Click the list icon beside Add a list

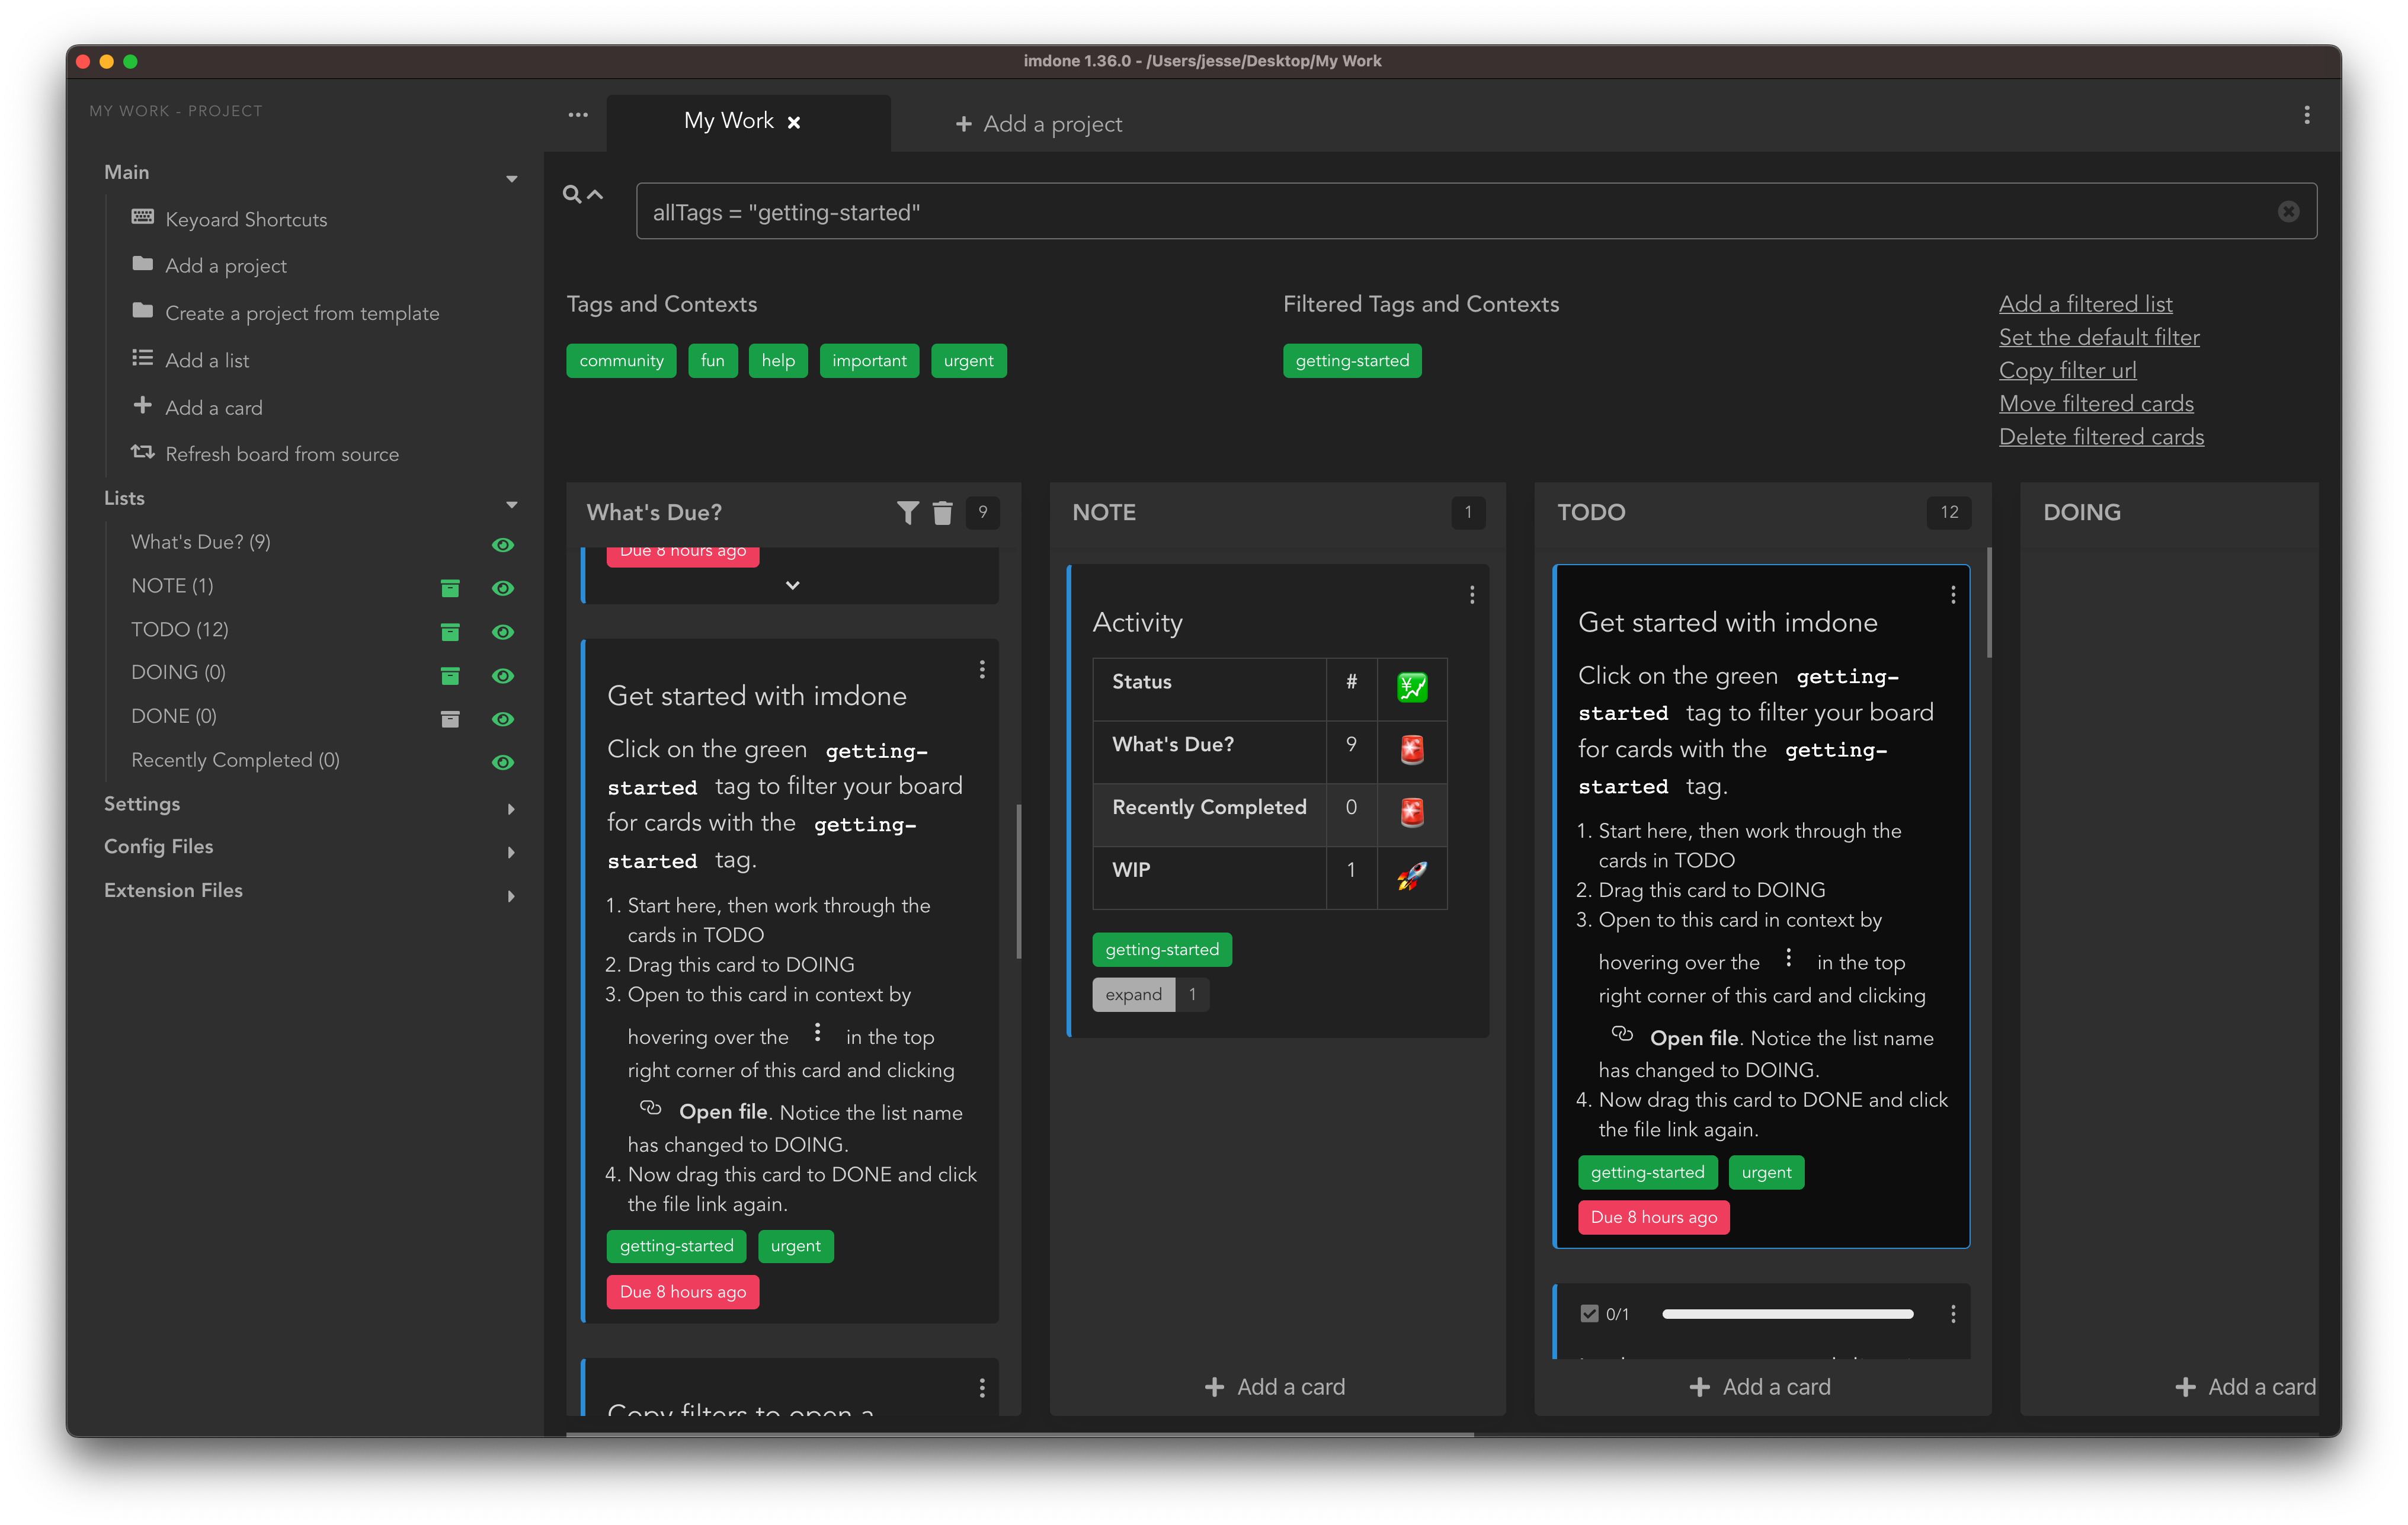143,358
